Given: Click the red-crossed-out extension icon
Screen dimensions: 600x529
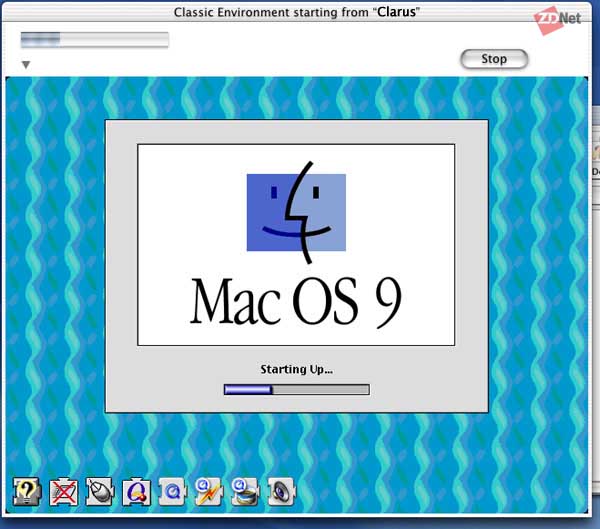Looking at the screenshot, I should pyautogui.click(x=64, y=491).
